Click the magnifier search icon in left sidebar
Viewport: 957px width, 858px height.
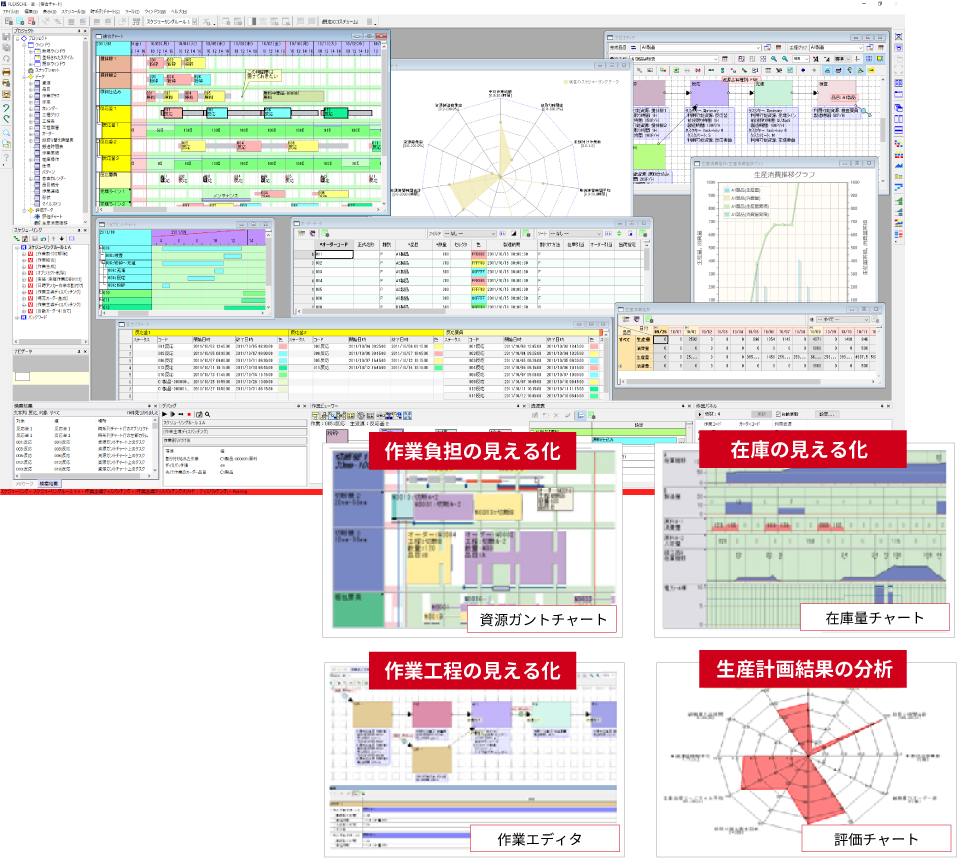point(6,132)
